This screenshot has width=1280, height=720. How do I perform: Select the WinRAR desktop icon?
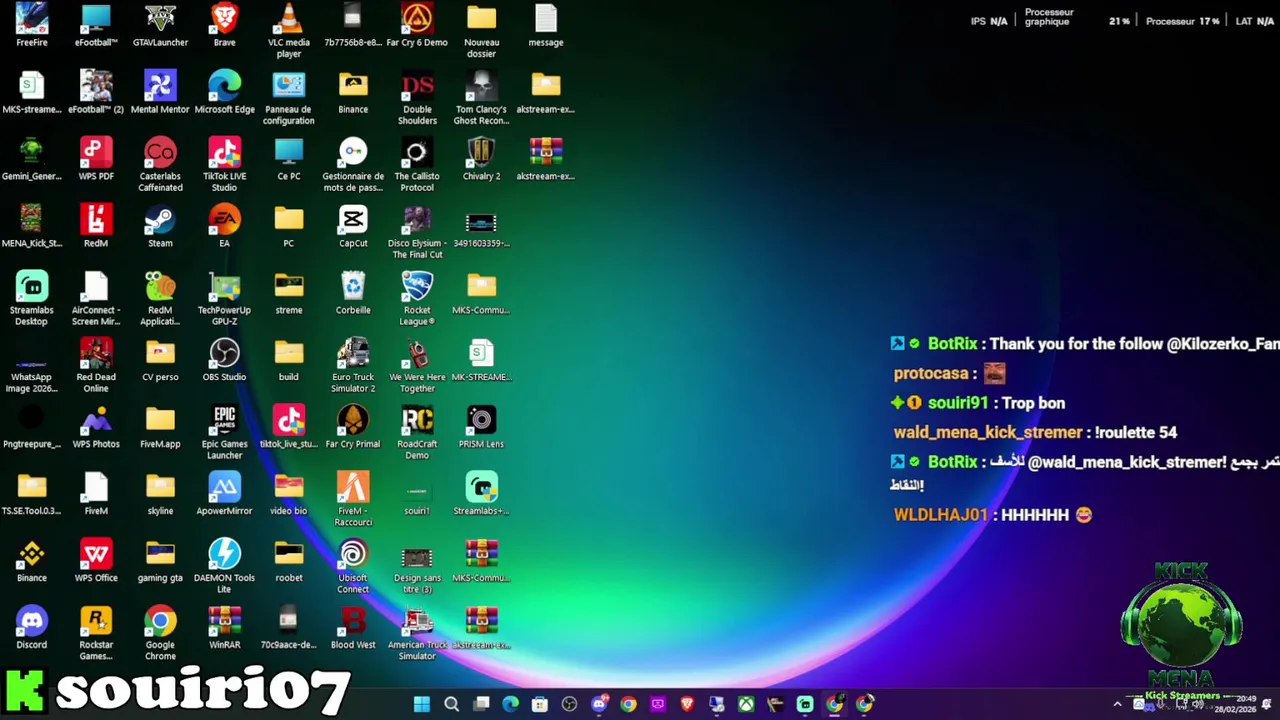click(224, 629)
